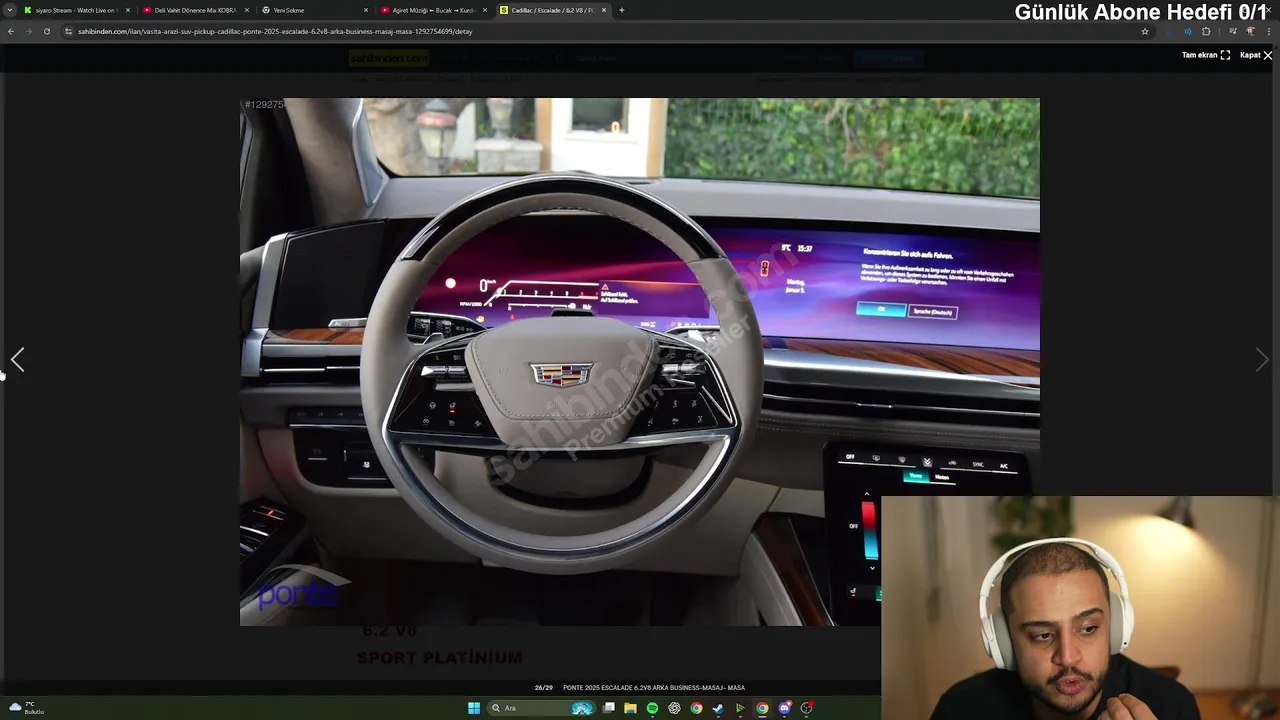Show the previous gallery photo with left arrow
1280x720 pixels.
[17, 359]
